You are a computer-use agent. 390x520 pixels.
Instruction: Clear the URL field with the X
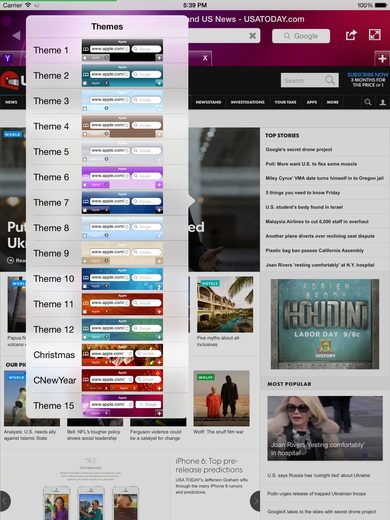(253, 36)
